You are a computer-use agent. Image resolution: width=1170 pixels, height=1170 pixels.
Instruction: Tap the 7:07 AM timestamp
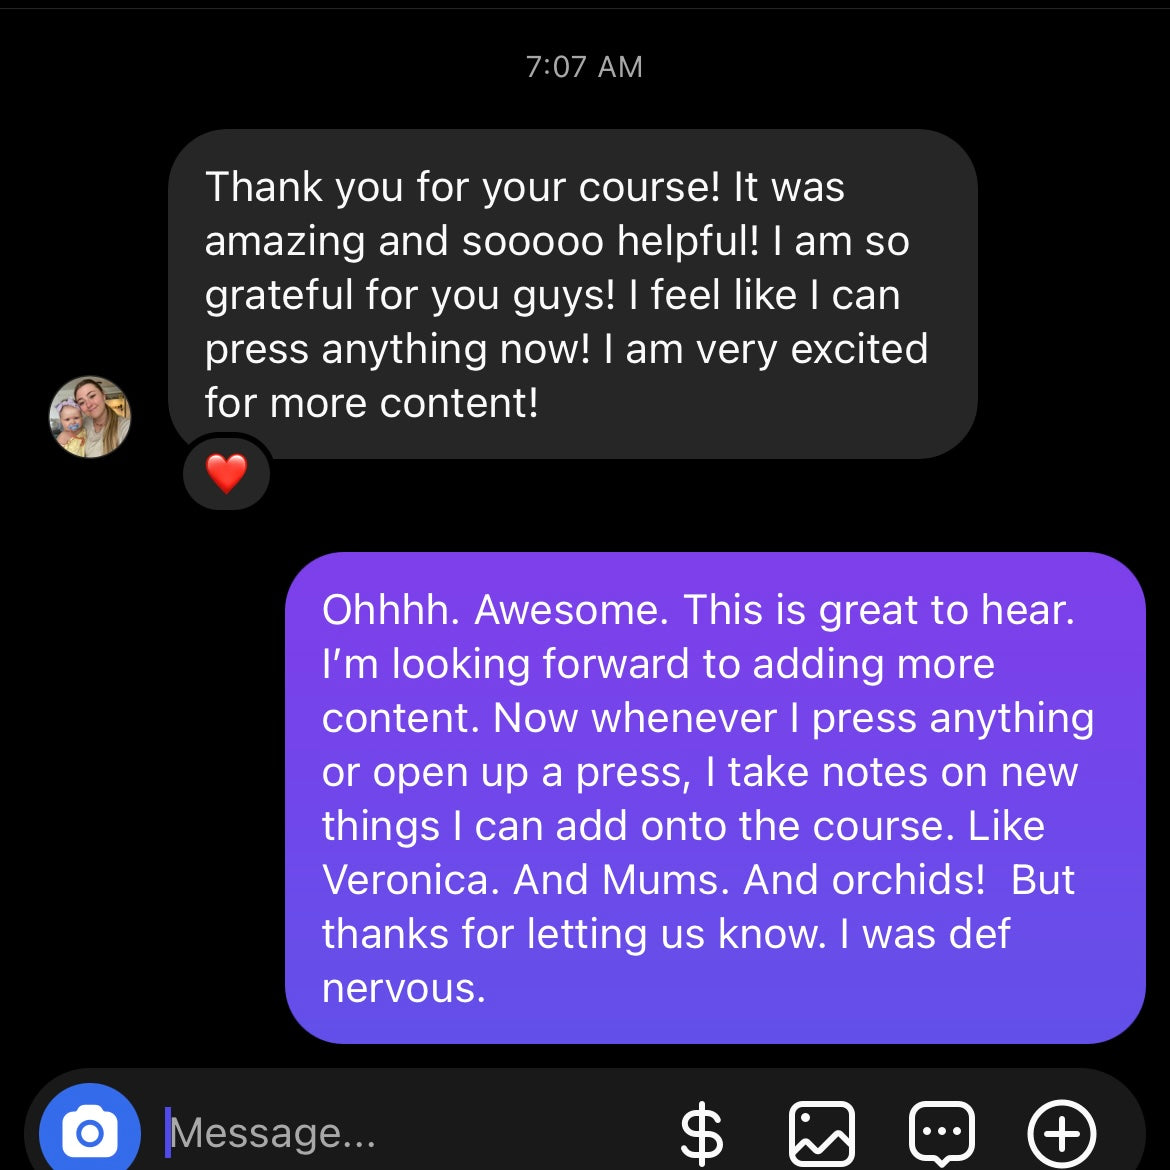pyautogui.click(x=584, y=67)
